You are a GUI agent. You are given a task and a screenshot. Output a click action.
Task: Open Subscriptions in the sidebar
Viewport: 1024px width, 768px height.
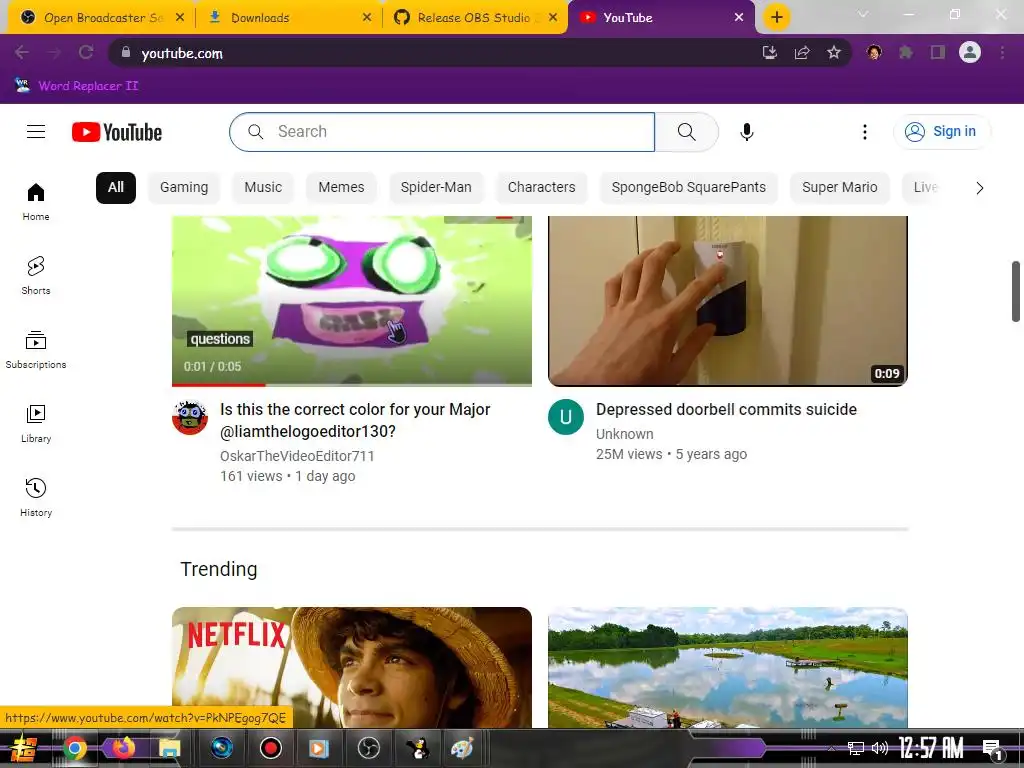coord(36,349)
